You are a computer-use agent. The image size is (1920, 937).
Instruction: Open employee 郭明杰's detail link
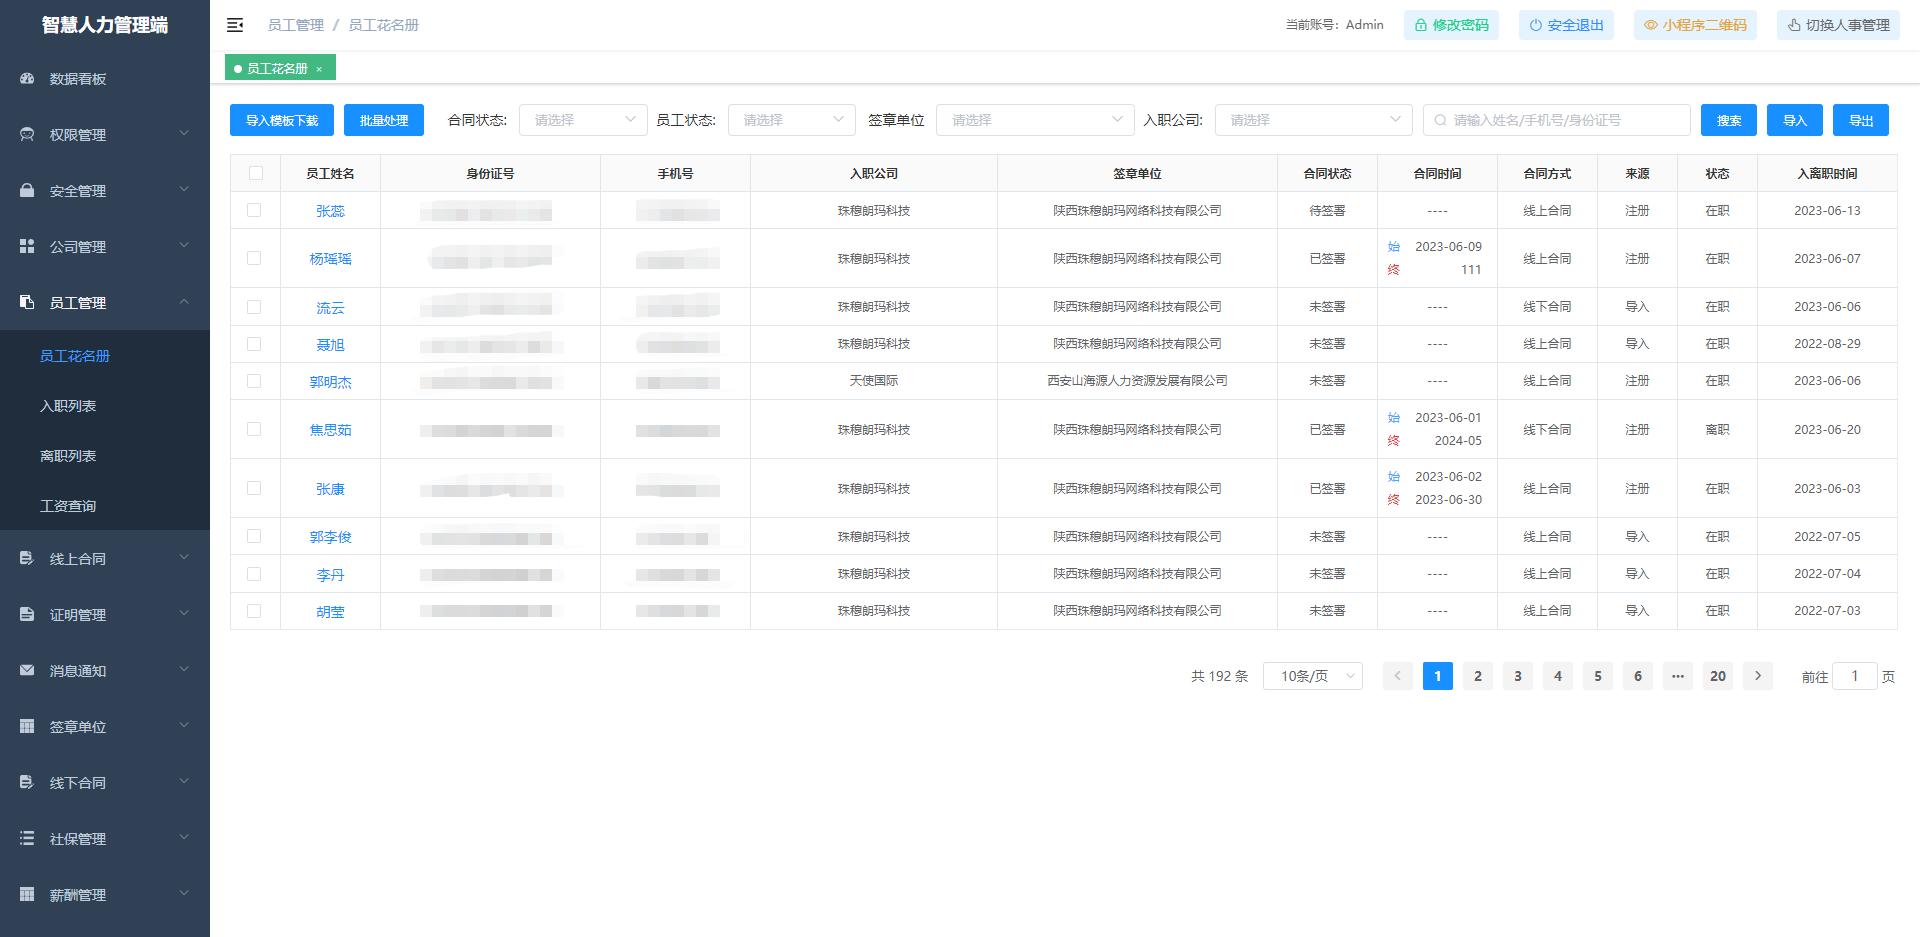pyautogui.click(x=331, y=381)
